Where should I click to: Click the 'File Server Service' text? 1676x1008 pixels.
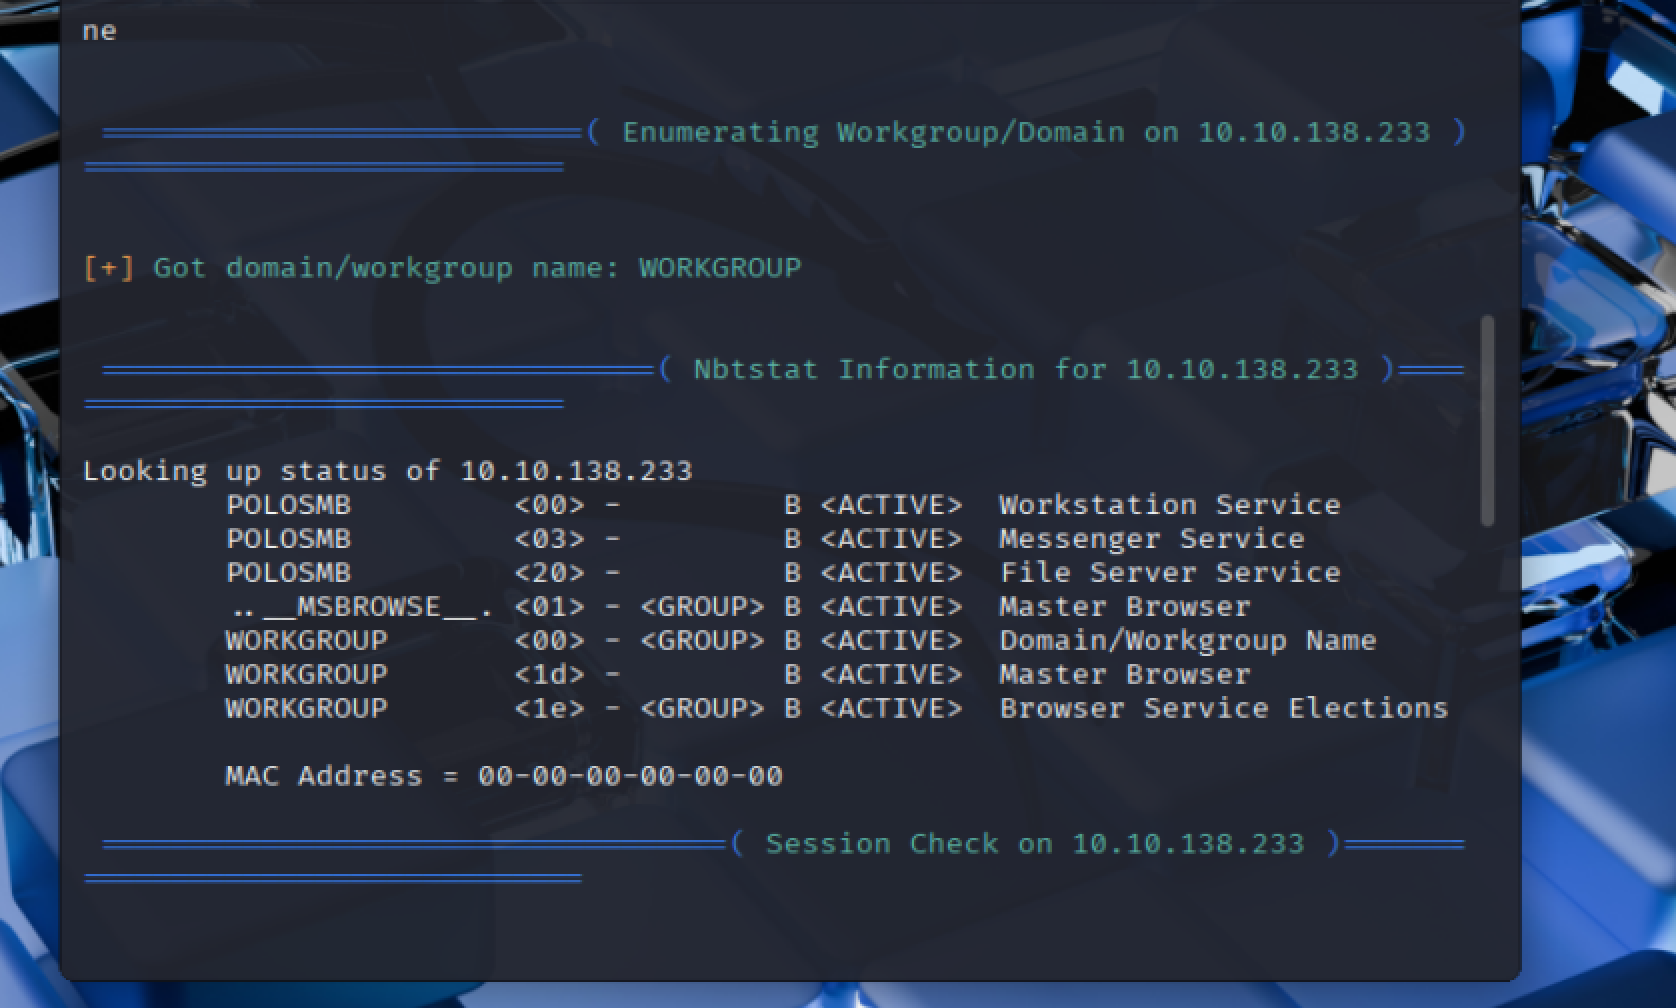tap(1169, 573)
